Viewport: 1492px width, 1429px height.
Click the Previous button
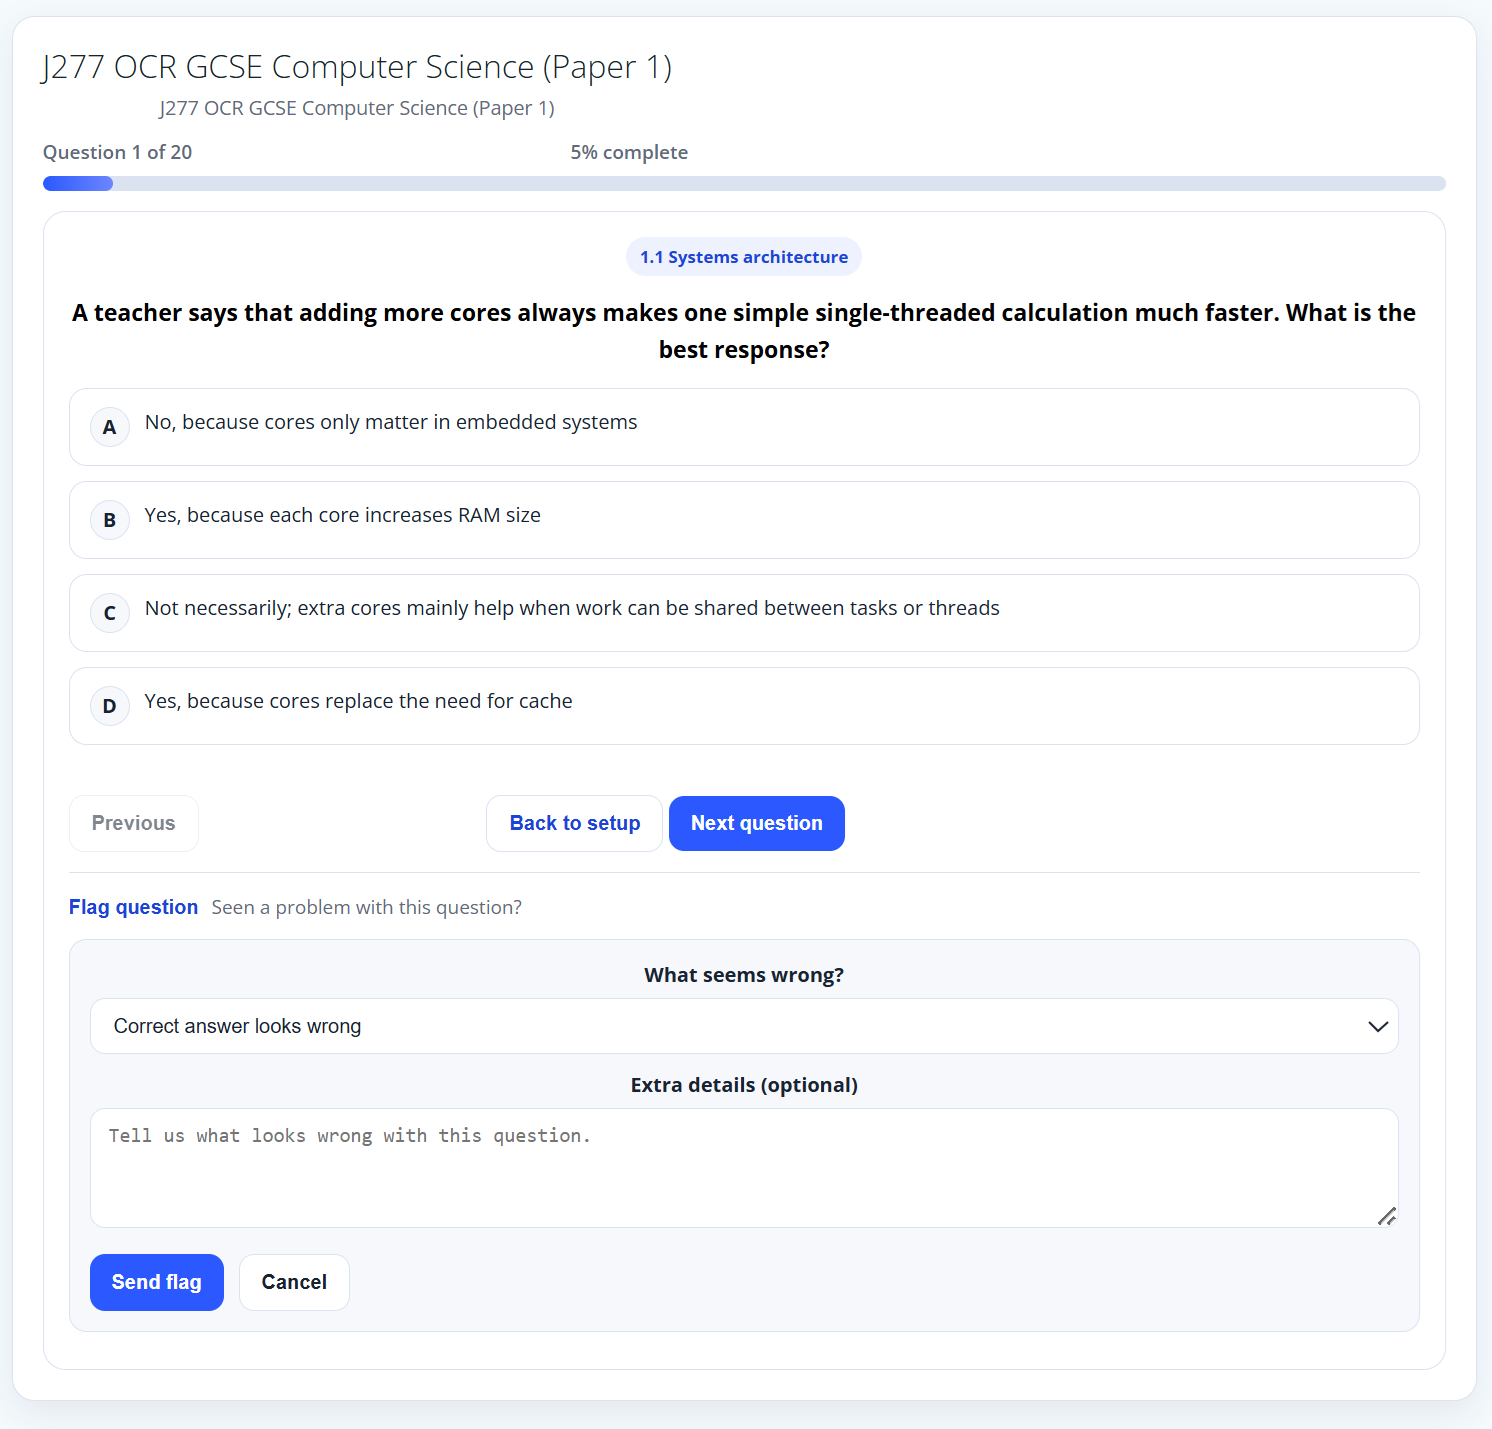[134, 823]
